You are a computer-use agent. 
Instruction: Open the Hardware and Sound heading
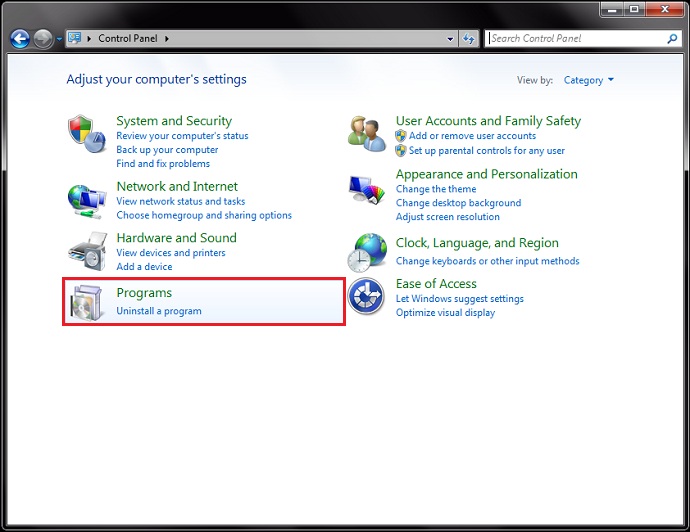(176, 238)
